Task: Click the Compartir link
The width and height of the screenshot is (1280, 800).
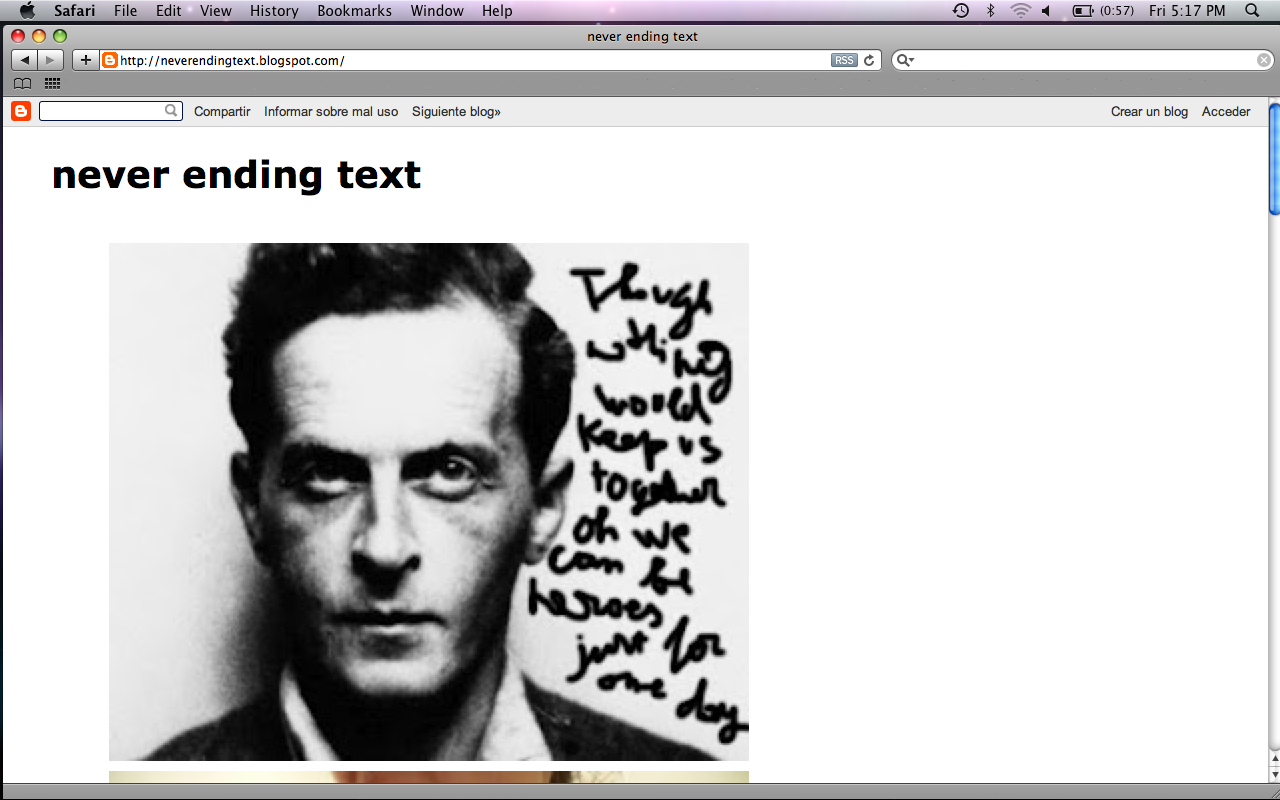Action: point(222,112)
